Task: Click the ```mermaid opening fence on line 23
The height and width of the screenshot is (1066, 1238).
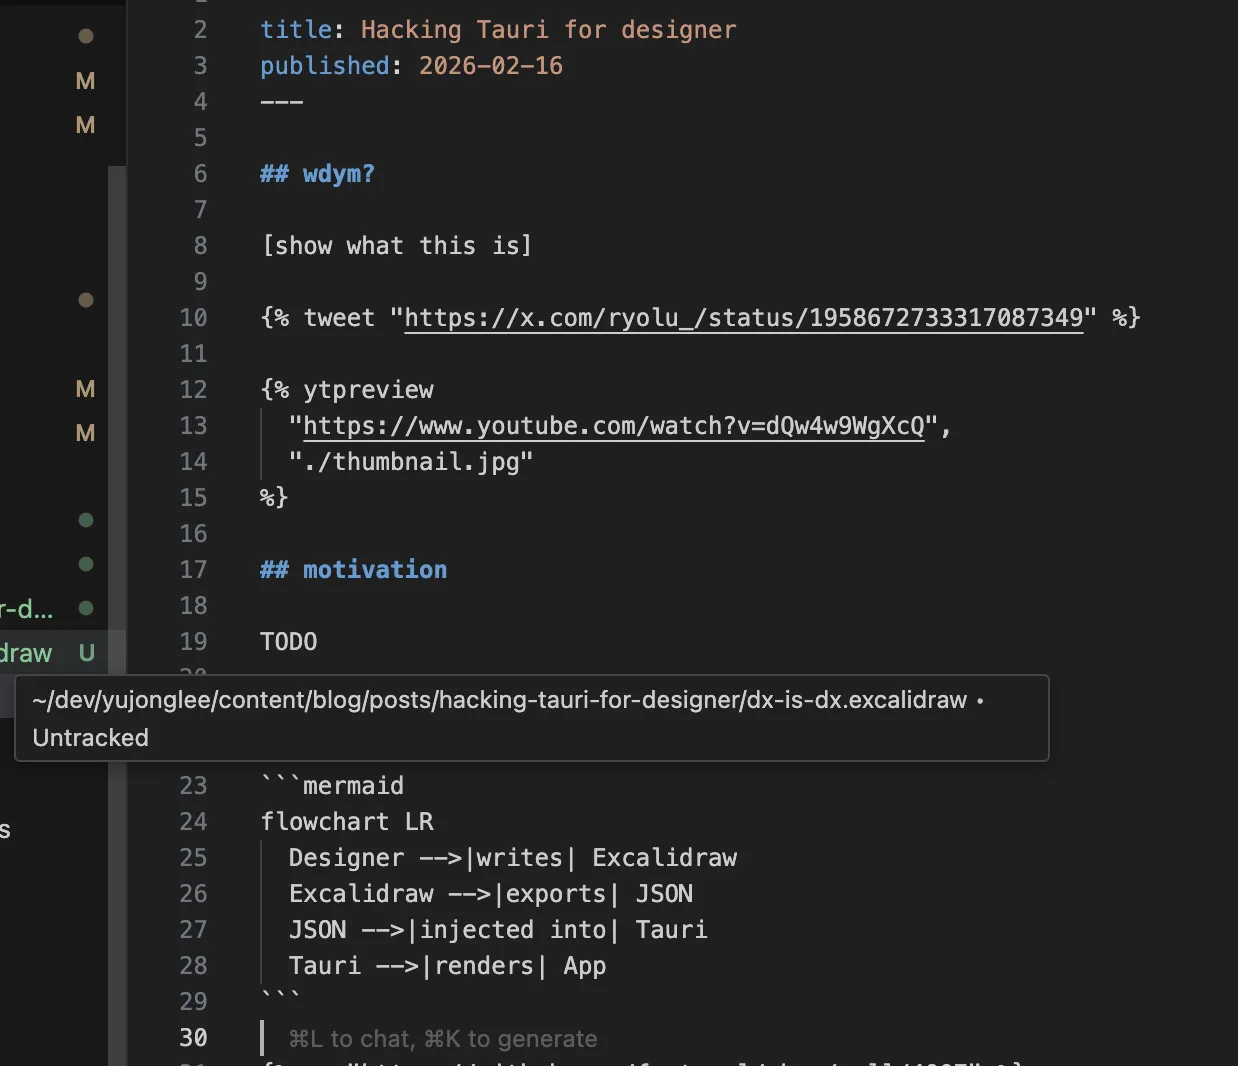Action: point(332,786)
